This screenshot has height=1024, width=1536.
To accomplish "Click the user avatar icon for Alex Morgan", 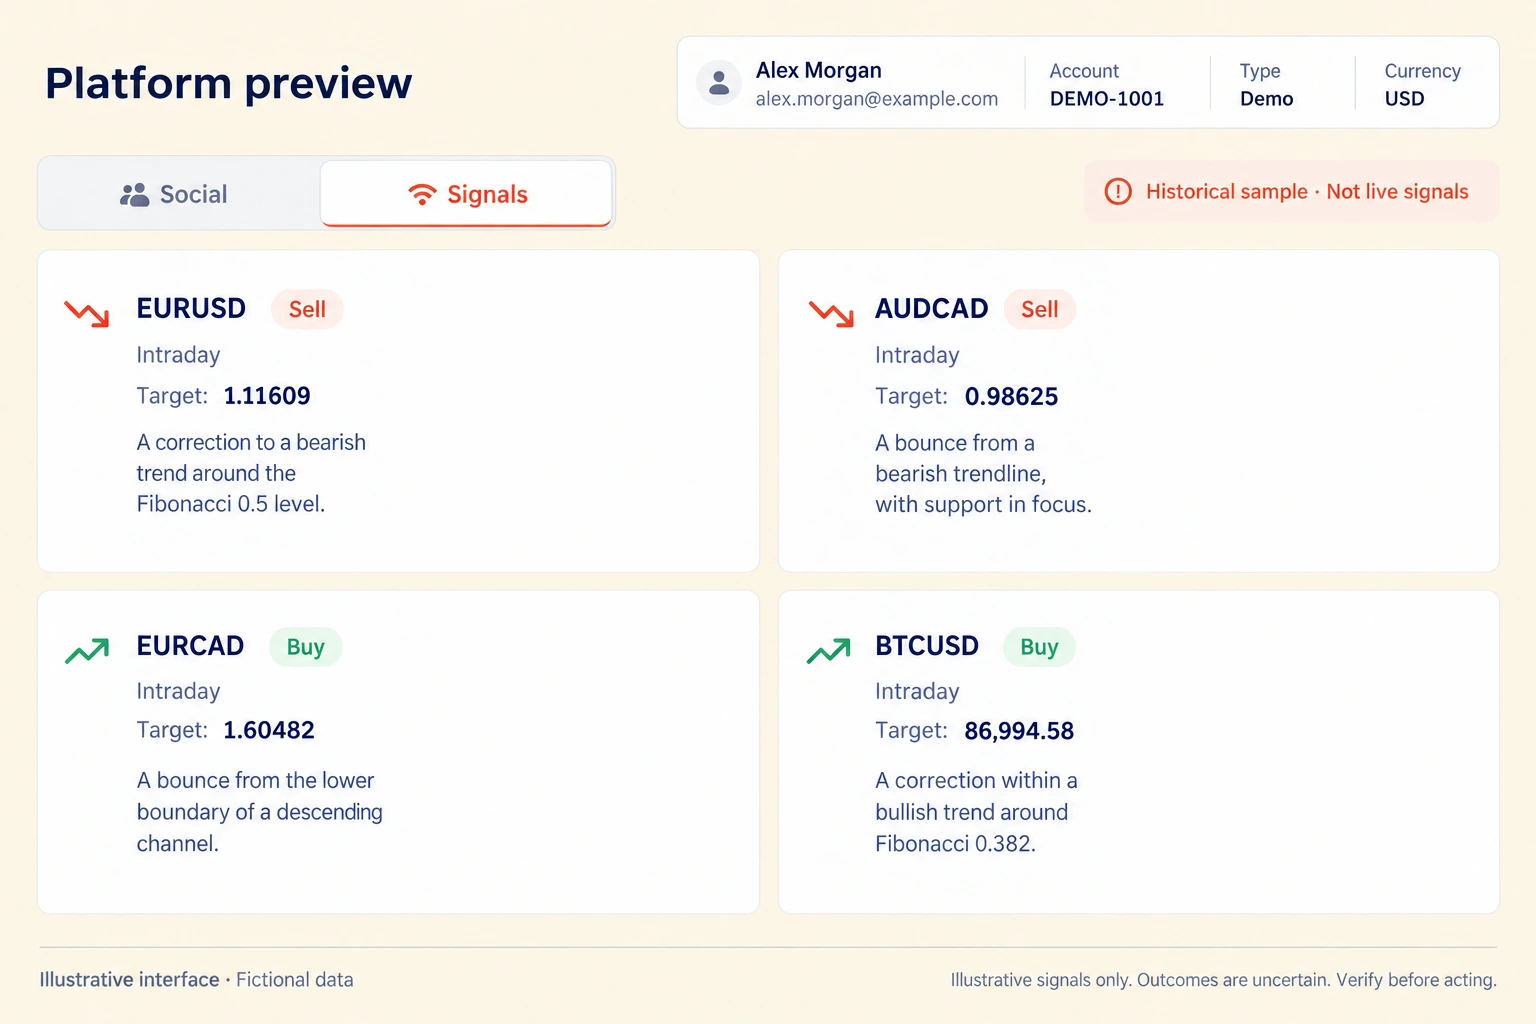I will click(718, 83).
